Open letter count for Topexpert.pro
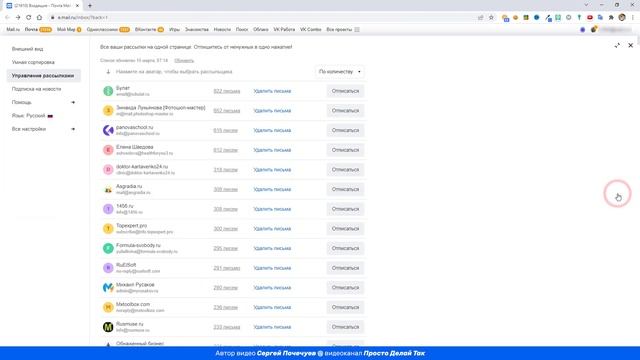Viewport: 640px width, 360px height. coord(225,229)
